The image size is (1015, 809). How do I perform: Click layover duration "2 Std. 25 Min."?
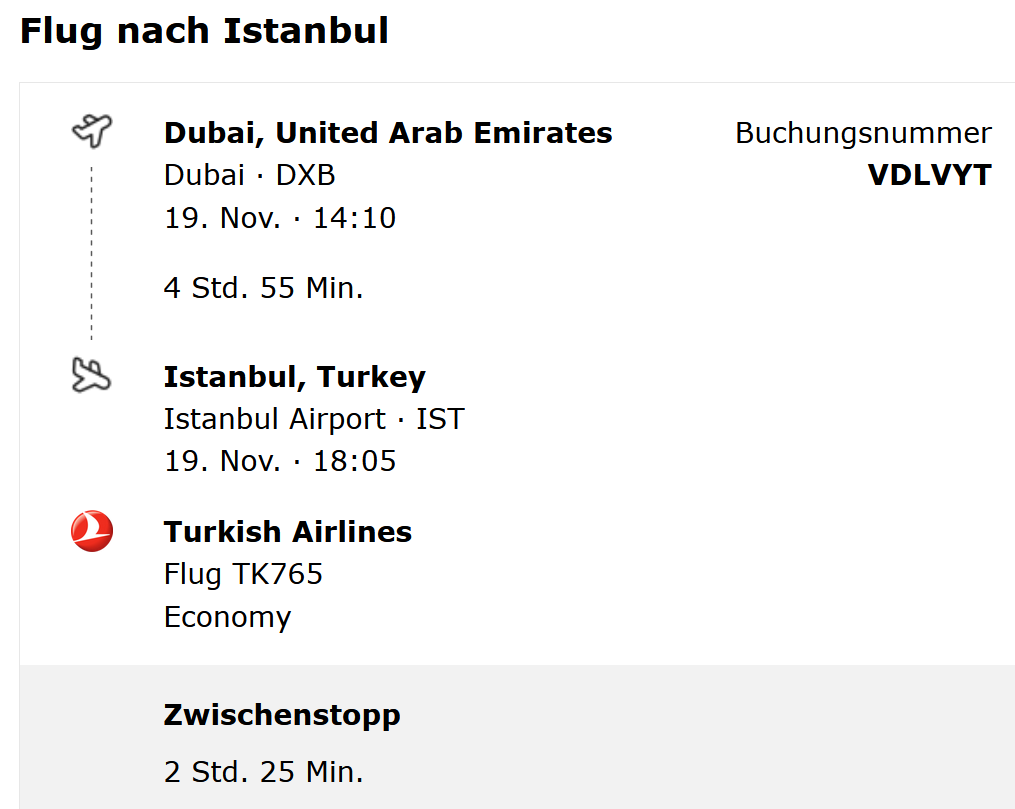click(x=263, y=772)
